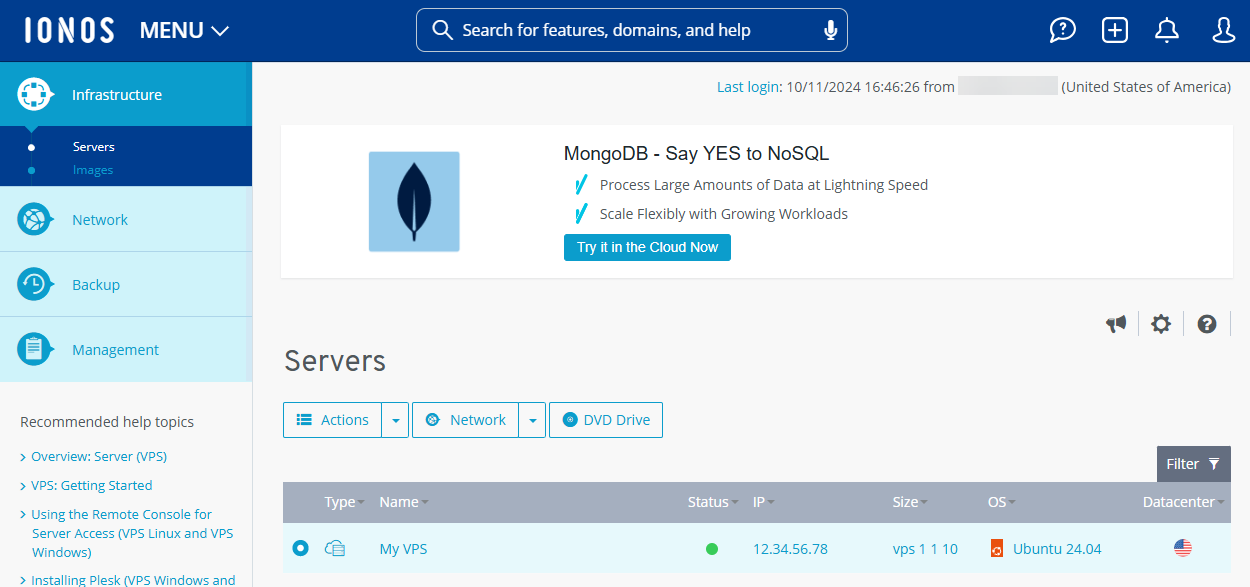Open announcements via the megaphone icon
This screenshot has width=1250, height=587.
point(1116,323)
